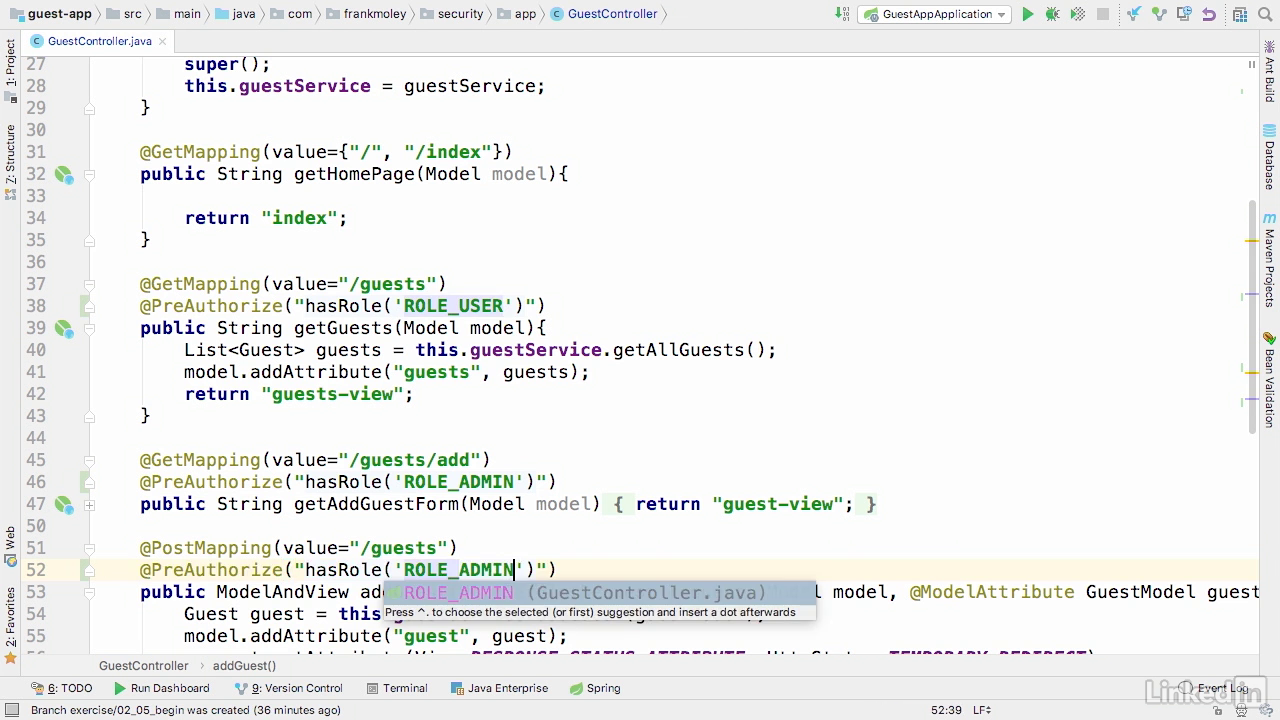The height and width of the screenshot is (720, 1280).
Task: Toggle fold marker at line 52 annotation
Action: click(x=89, y=571)
